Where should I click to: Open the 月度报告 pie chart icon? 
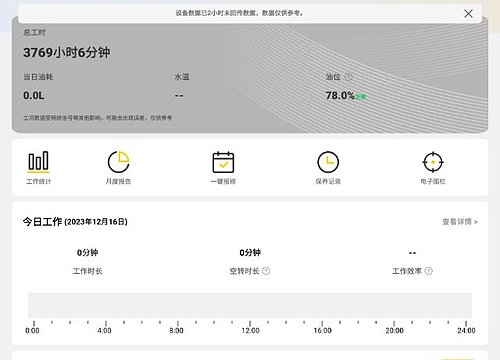tap(118, 162)
